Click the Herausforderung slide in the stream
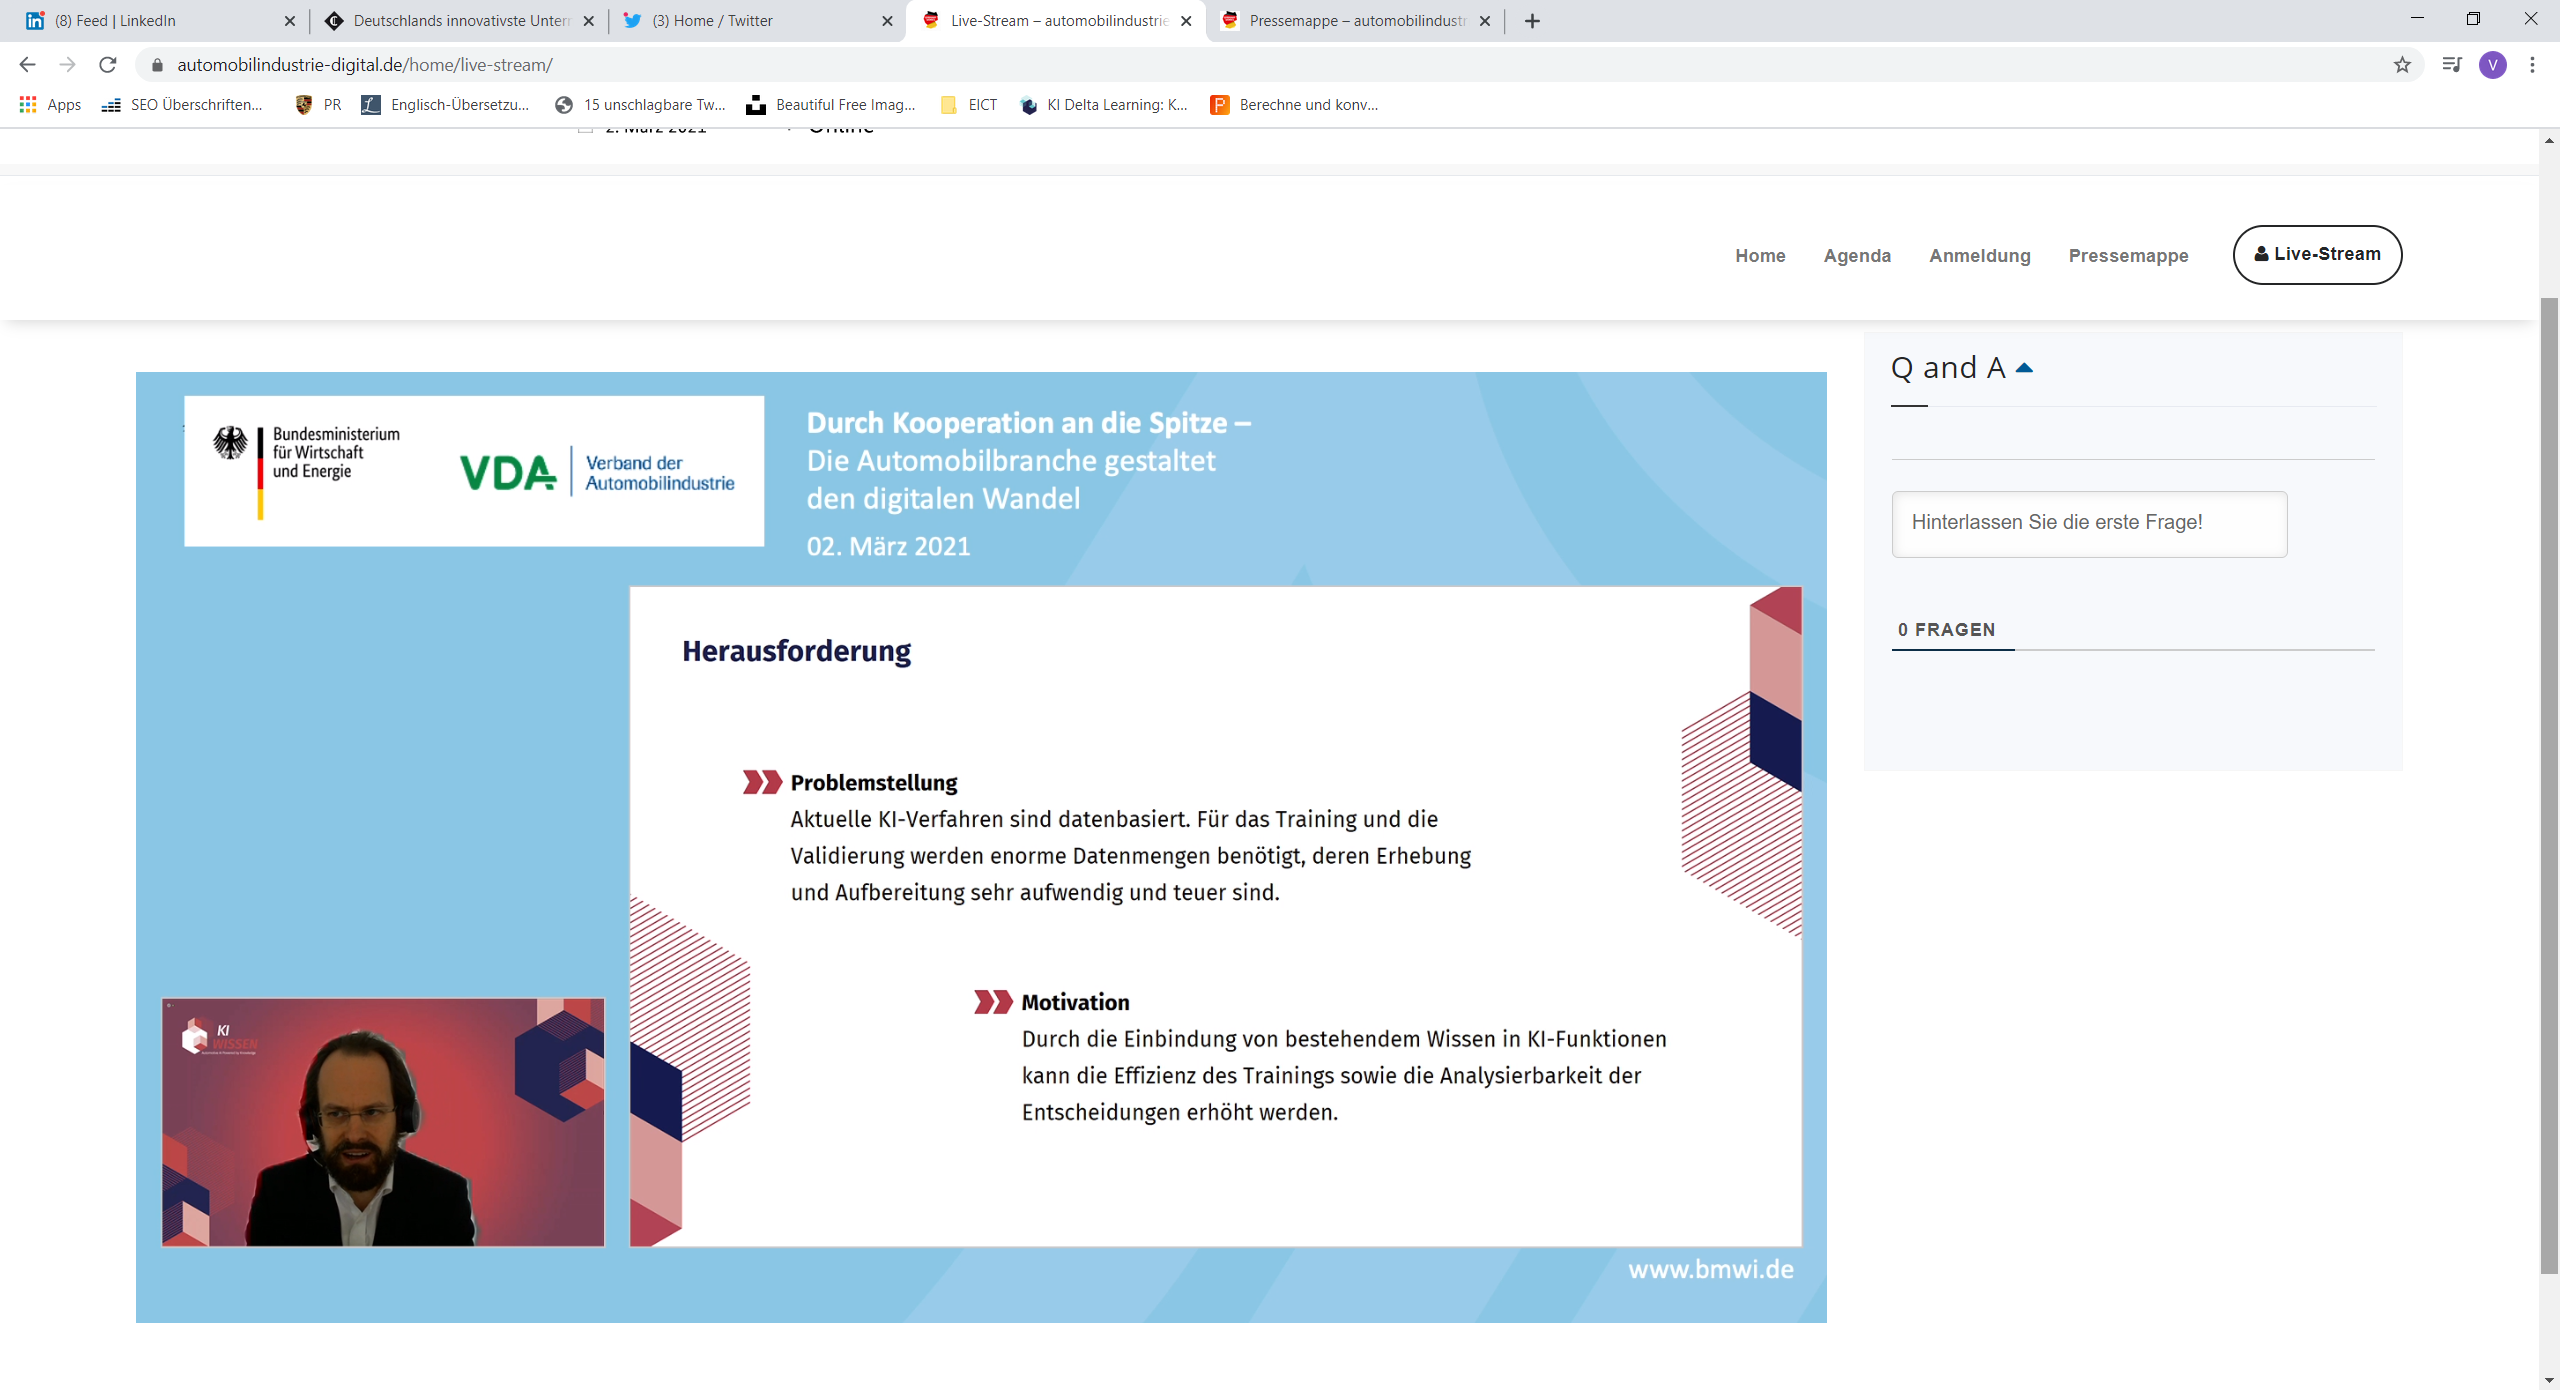2560x1390 pixels. click(x=1215, y=917)
